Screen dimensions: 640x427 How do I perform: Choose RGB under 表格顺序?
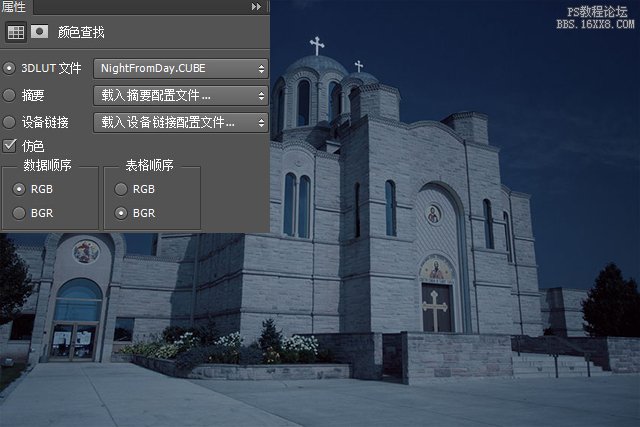[x=121, y=189]
